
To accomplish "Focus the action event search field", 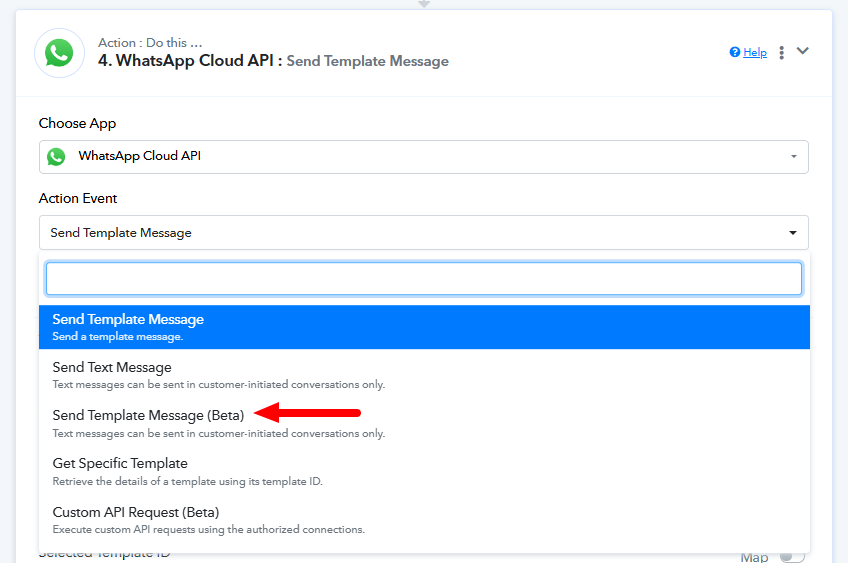I will click(x=423, y=279).
